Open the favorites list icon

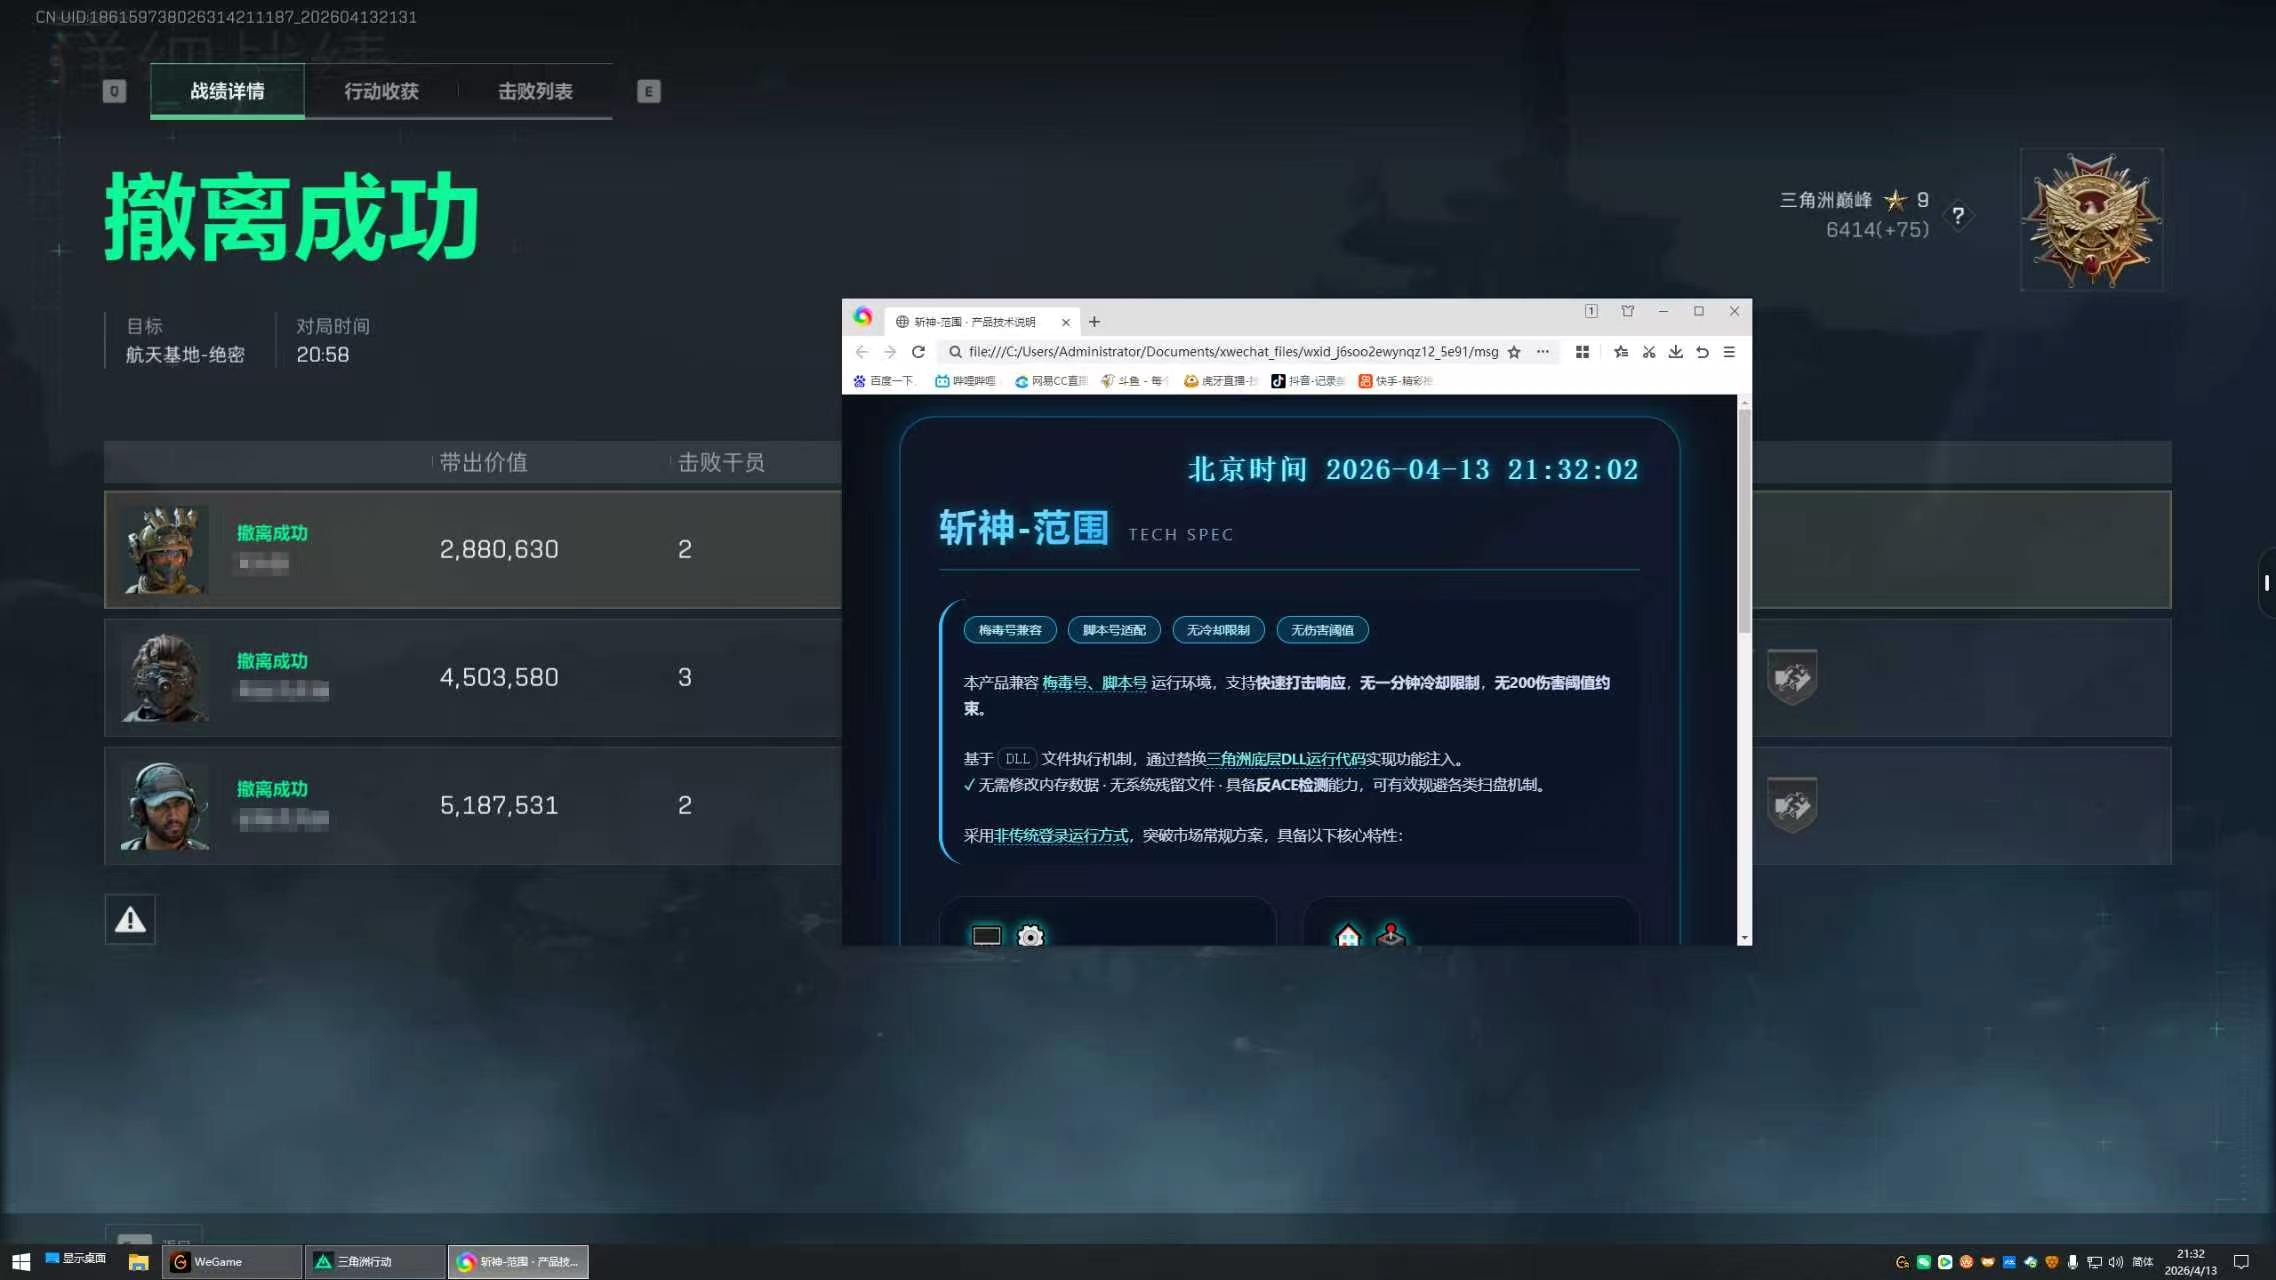click(x=1621, y=352)
